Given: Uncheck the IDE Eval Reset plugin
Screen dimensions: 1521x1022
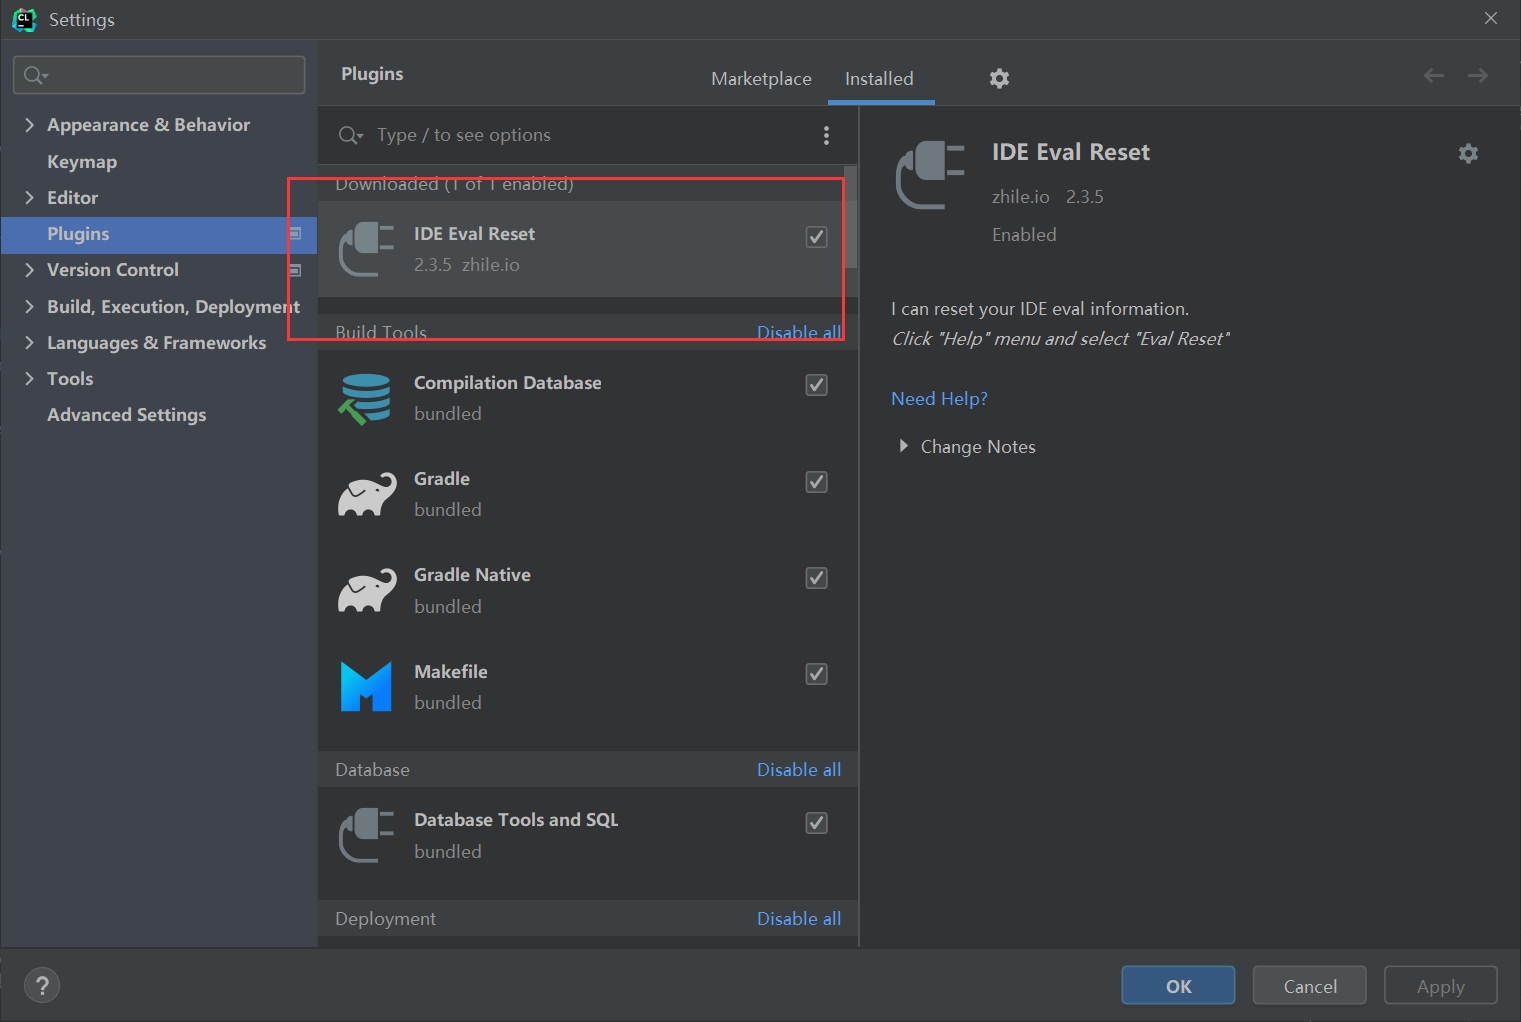Looking at the screenshot, I should [816, 237].
